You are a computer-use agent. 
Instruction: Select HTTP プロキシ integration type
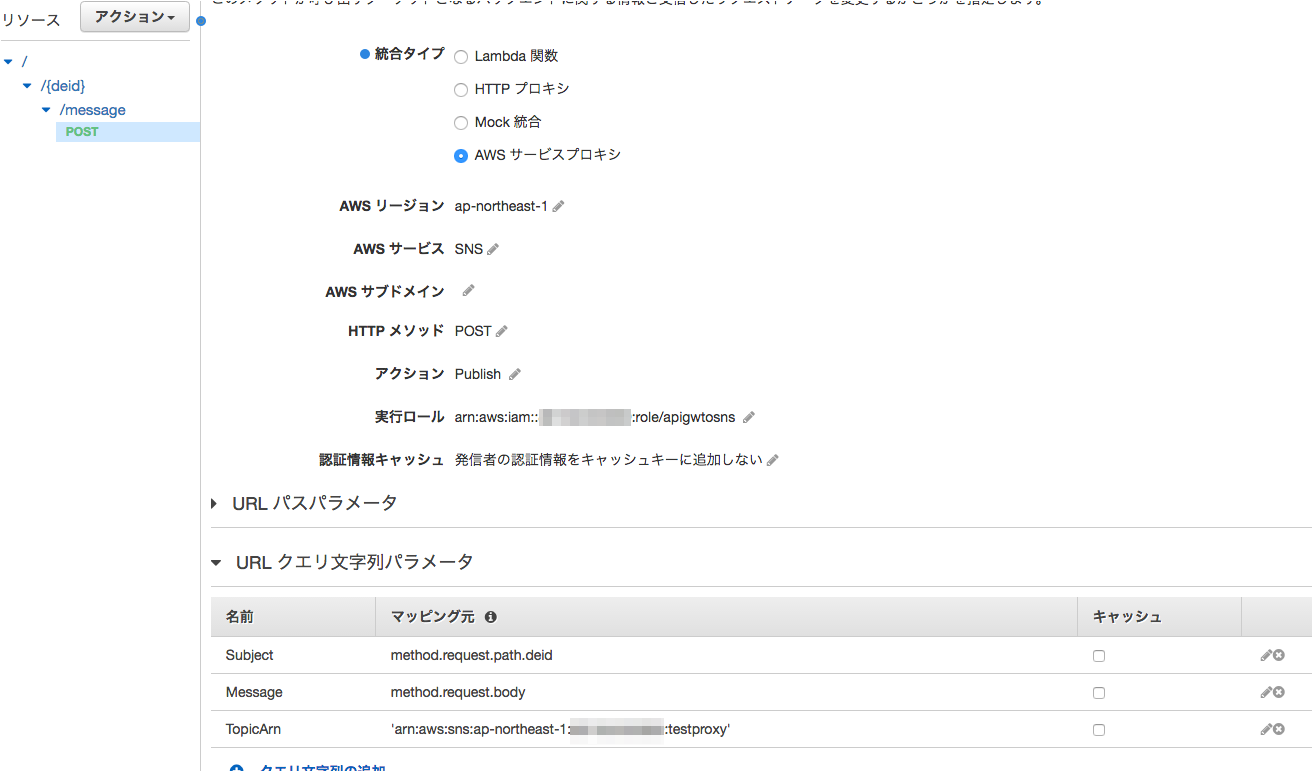tap(461, 90)
